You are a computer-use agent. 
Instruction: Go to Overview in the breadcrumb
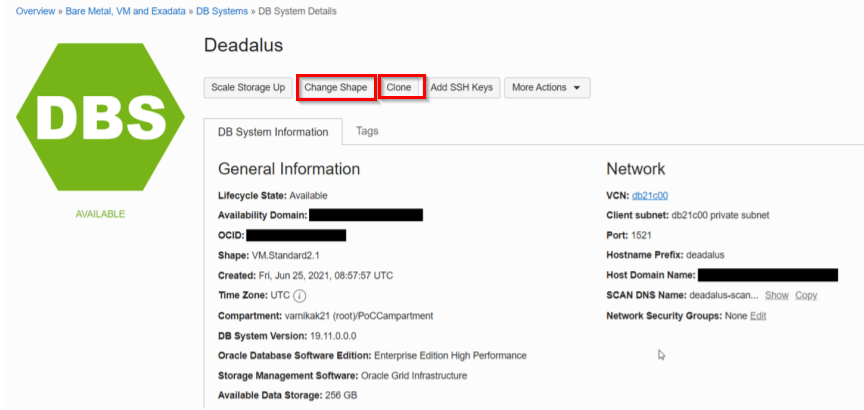click(36, 11)
